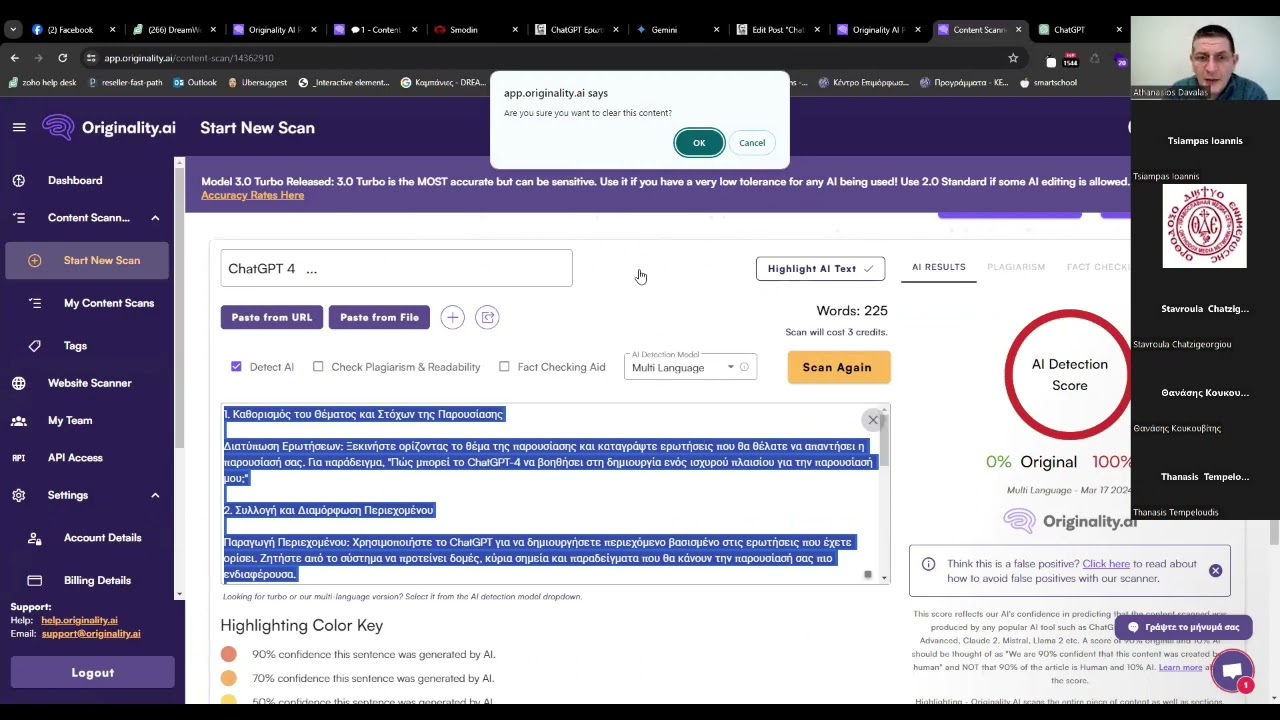The width and height of the screenshot is (1280, 720).
Task: Close the Facebook browser tab
Action: [x=112, y=30]
